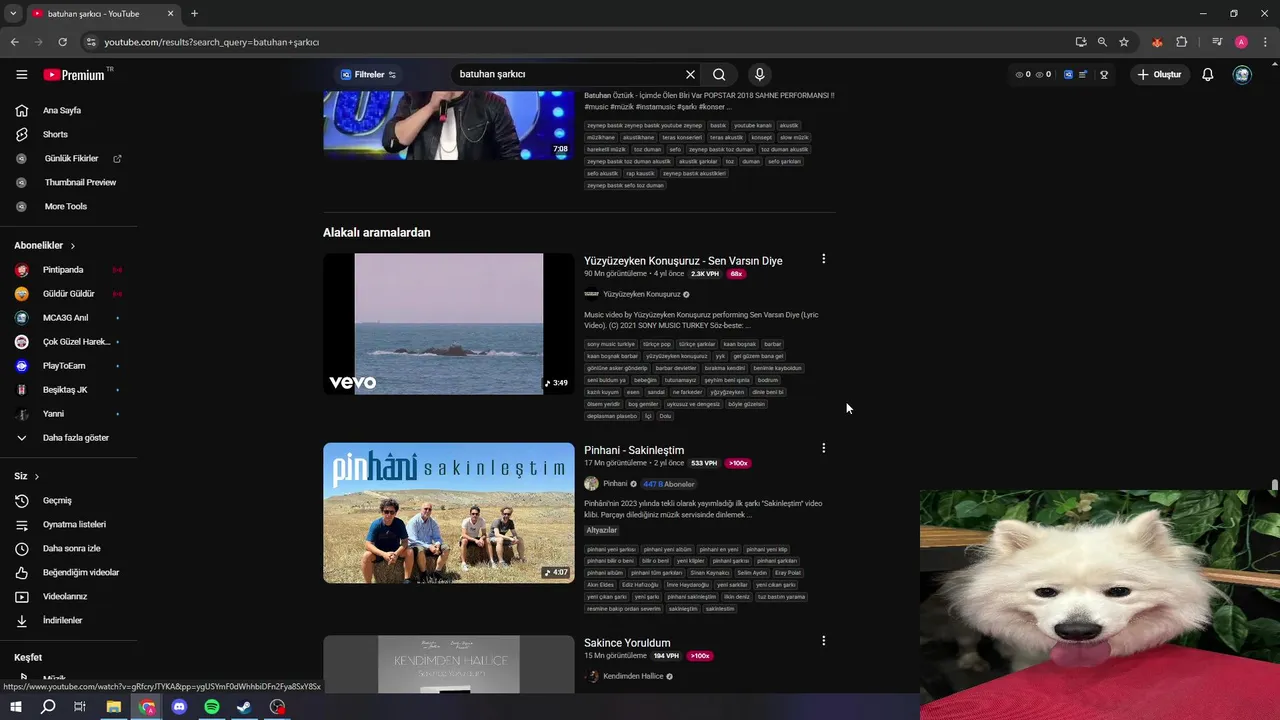1280x720 pixels.
Task: Click the MetaMask fox extension
Action: pos(1157,42)
